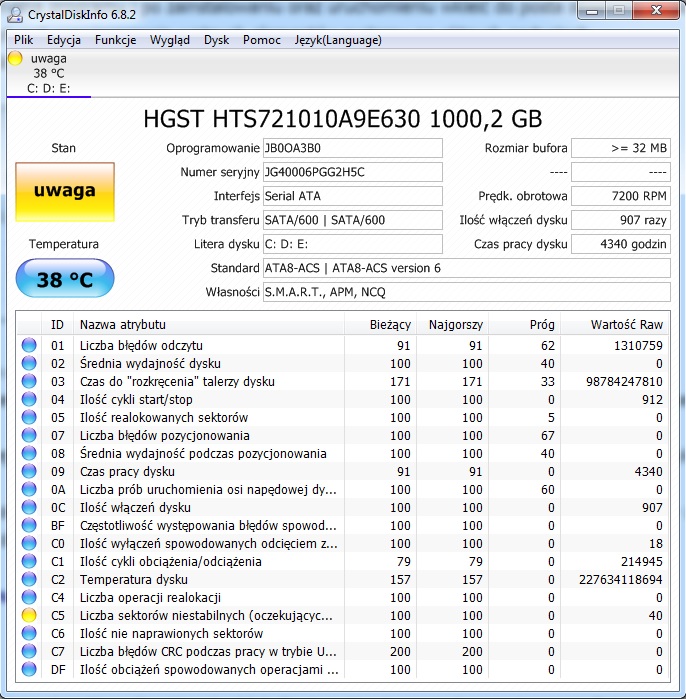The height and width of the screenshot is (699, 686).
Task: Click blue status icon for attribute C2
Action: (x=29, y=579)
